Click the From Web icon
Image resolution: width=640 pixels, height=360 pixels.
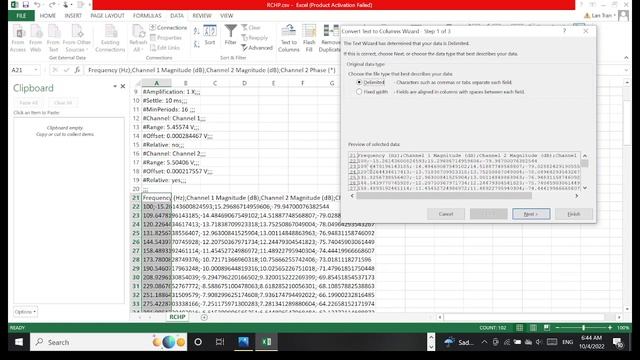point(36,38)
